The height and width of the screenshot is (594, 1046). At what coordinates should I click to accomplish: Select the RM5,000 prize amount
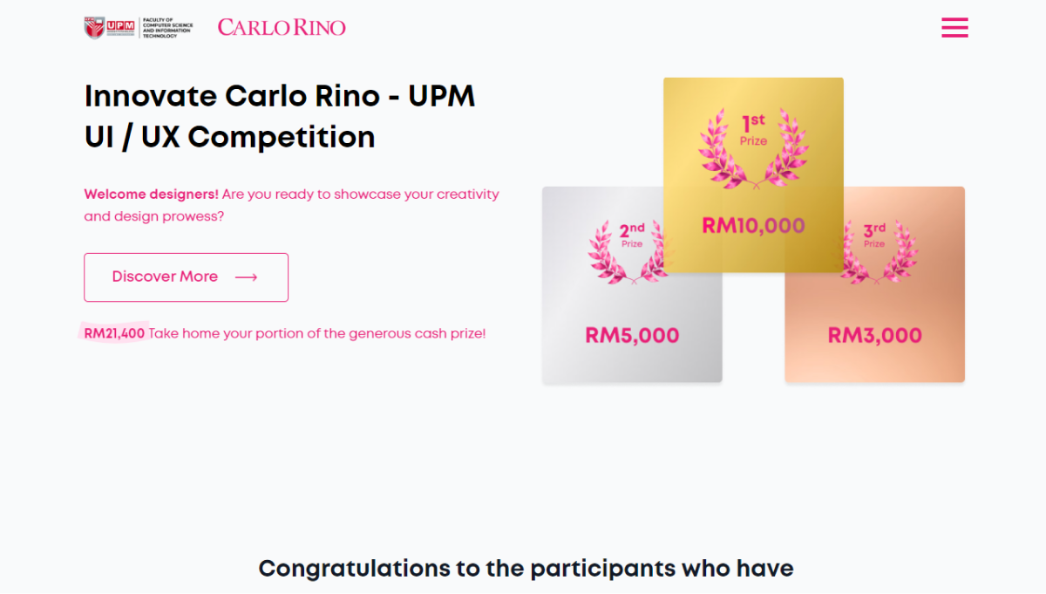632,336
